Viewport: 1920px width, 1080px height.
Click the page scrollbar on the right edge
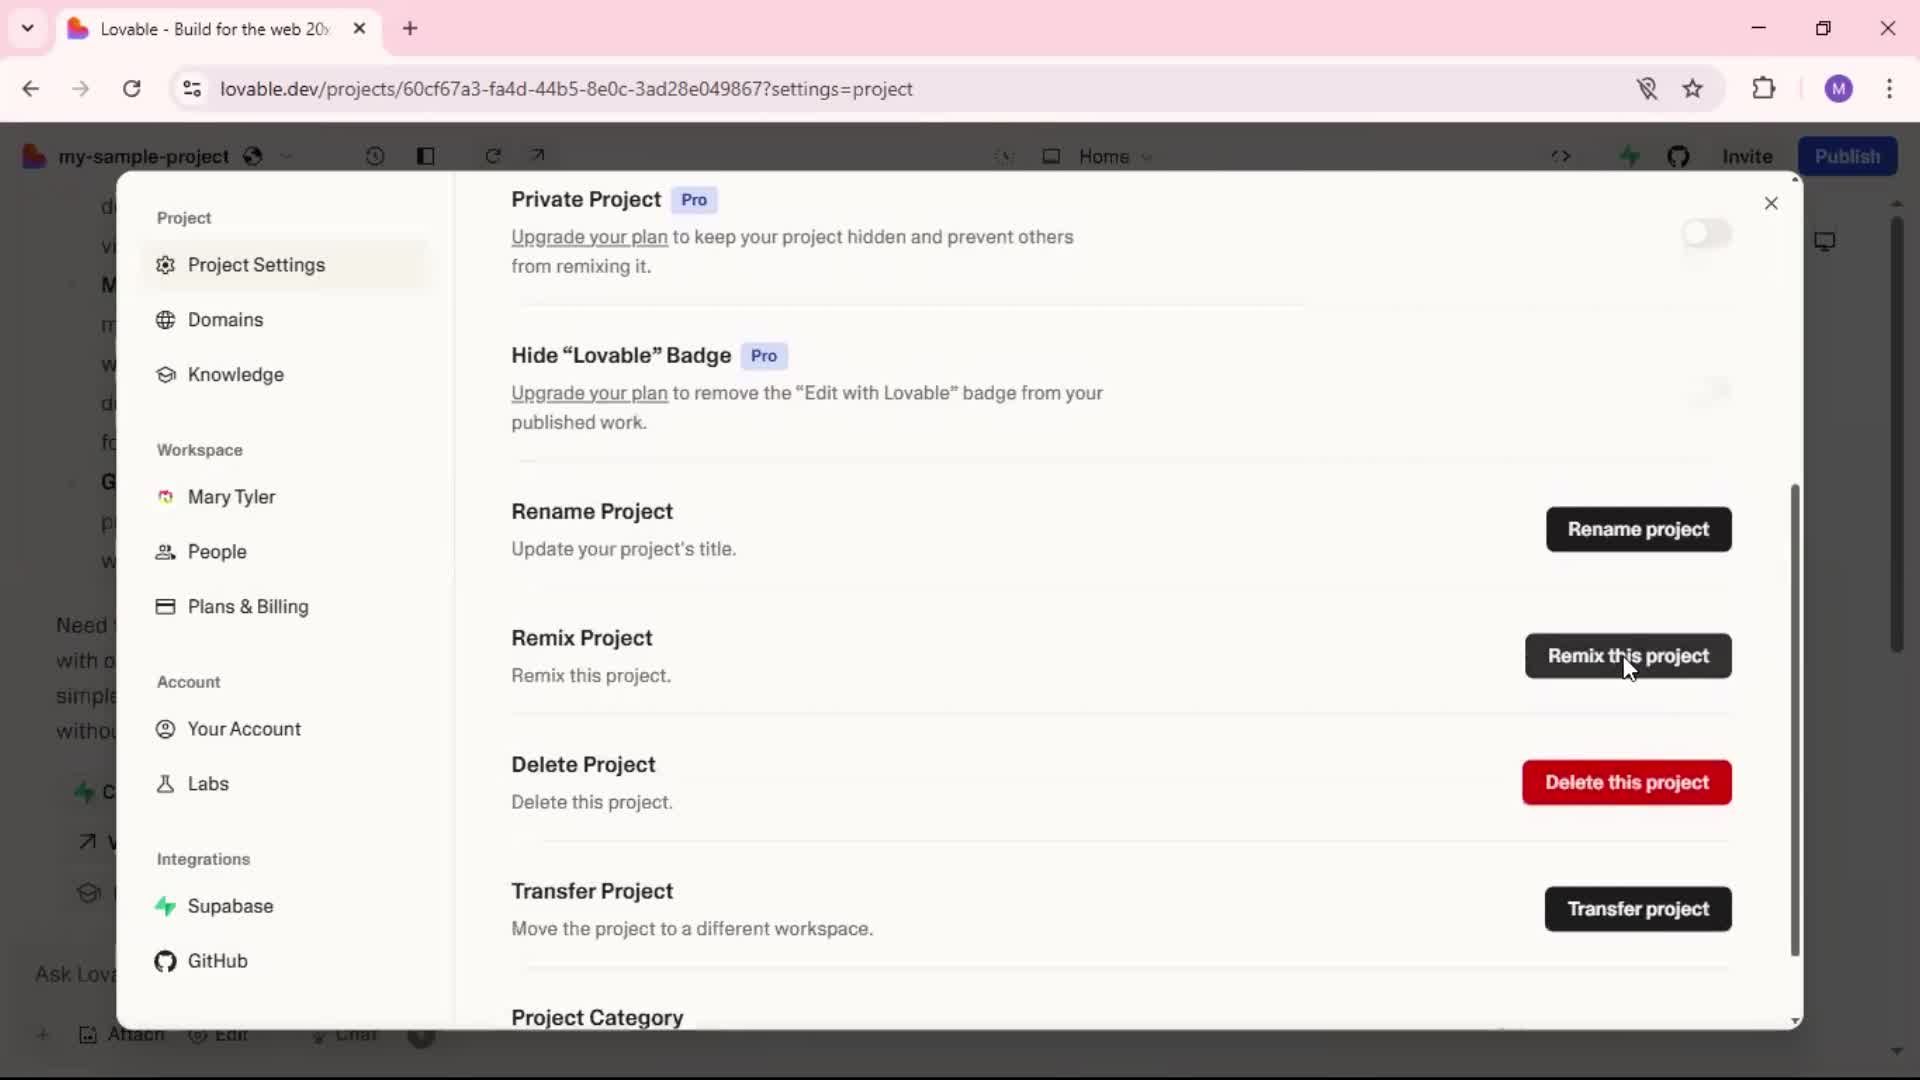(x=1896, y=435)
